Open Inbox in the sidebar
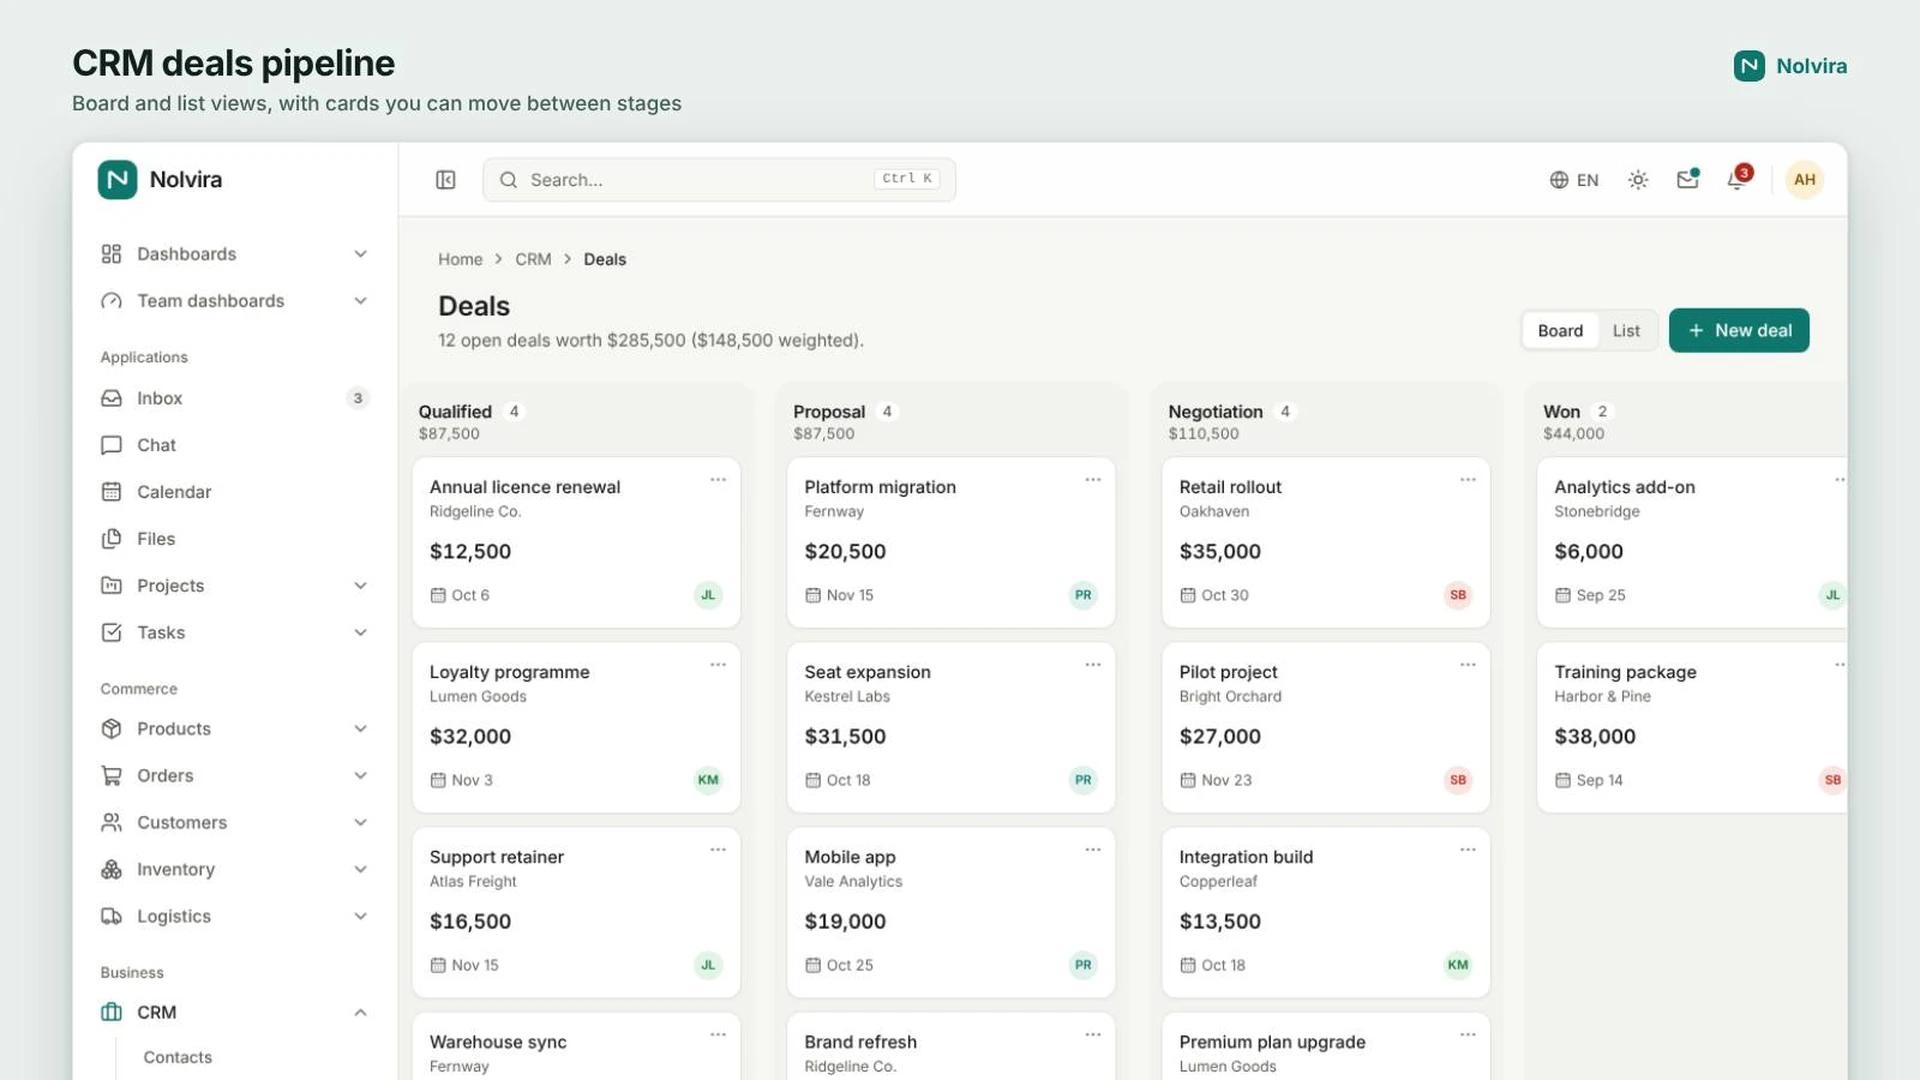This screenshot has height=1080, width=1920. [234, 398]
